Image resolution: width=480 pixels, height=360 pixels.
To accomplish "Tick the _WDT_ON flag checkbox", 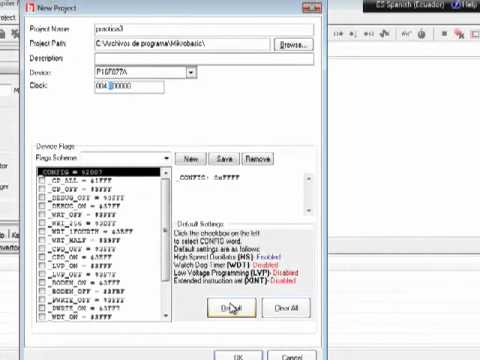I will point(42,317).
